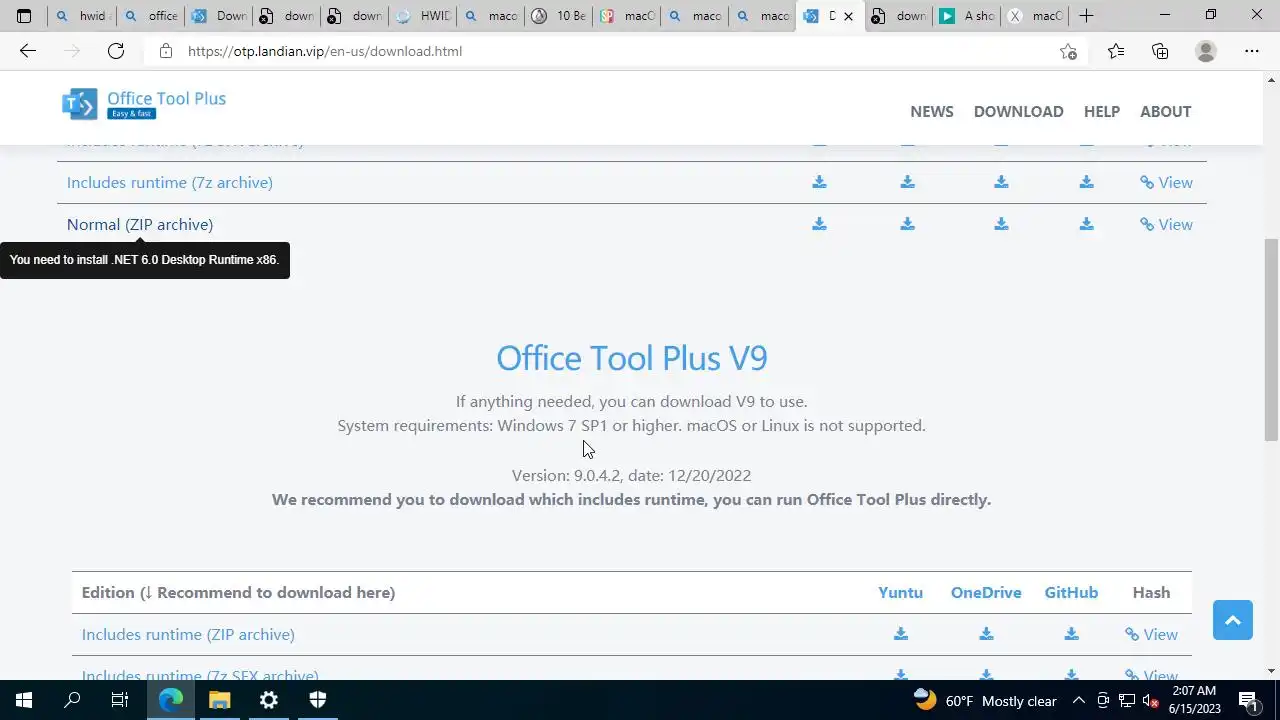
Task: View site information lock icon
Action: [x=166, y=51]
